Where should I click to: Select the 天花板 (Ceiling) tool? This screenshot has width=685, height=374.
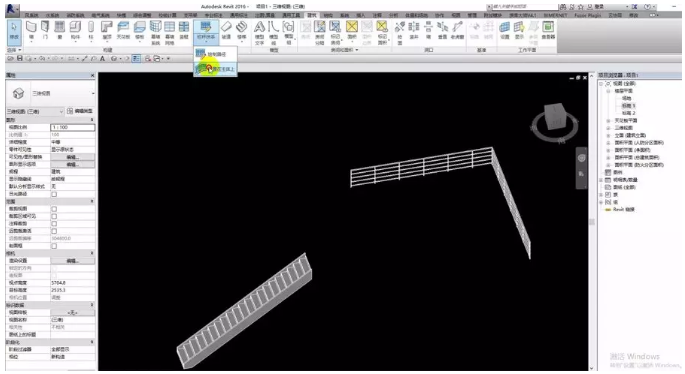[x=123, y=31]
